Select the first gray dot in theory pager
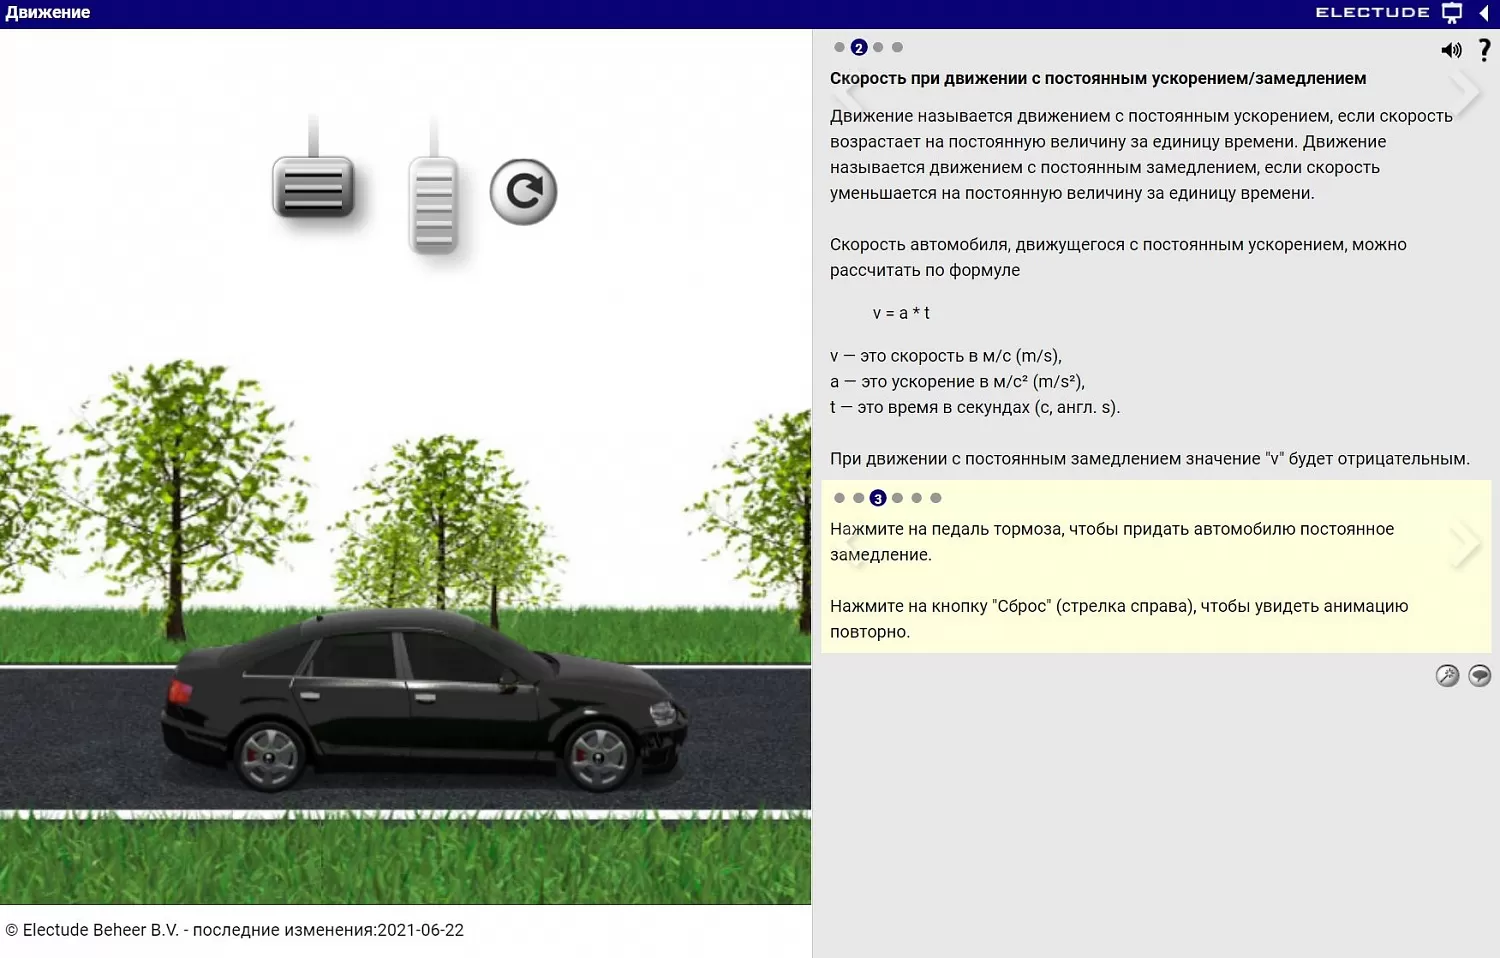This screenshot has width=1500, height=958. tap(839, 46)
